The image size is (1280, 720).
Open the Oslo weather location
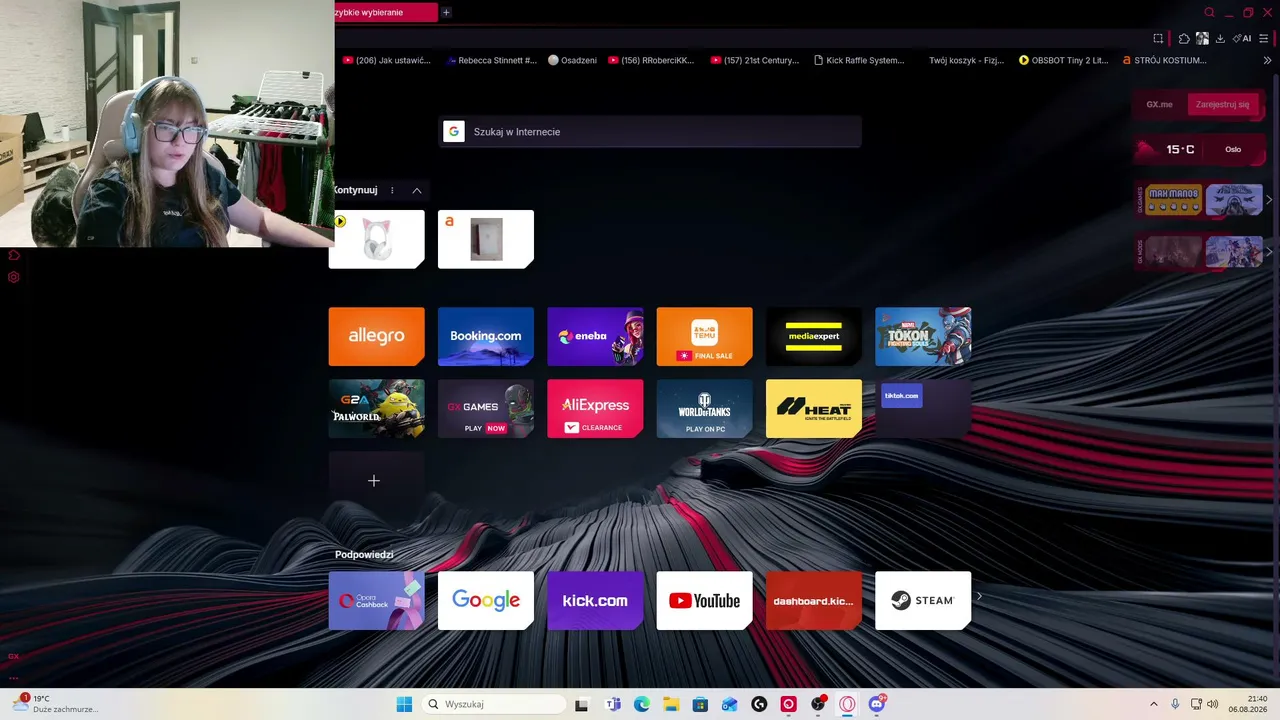click(x=1233, y=149)
